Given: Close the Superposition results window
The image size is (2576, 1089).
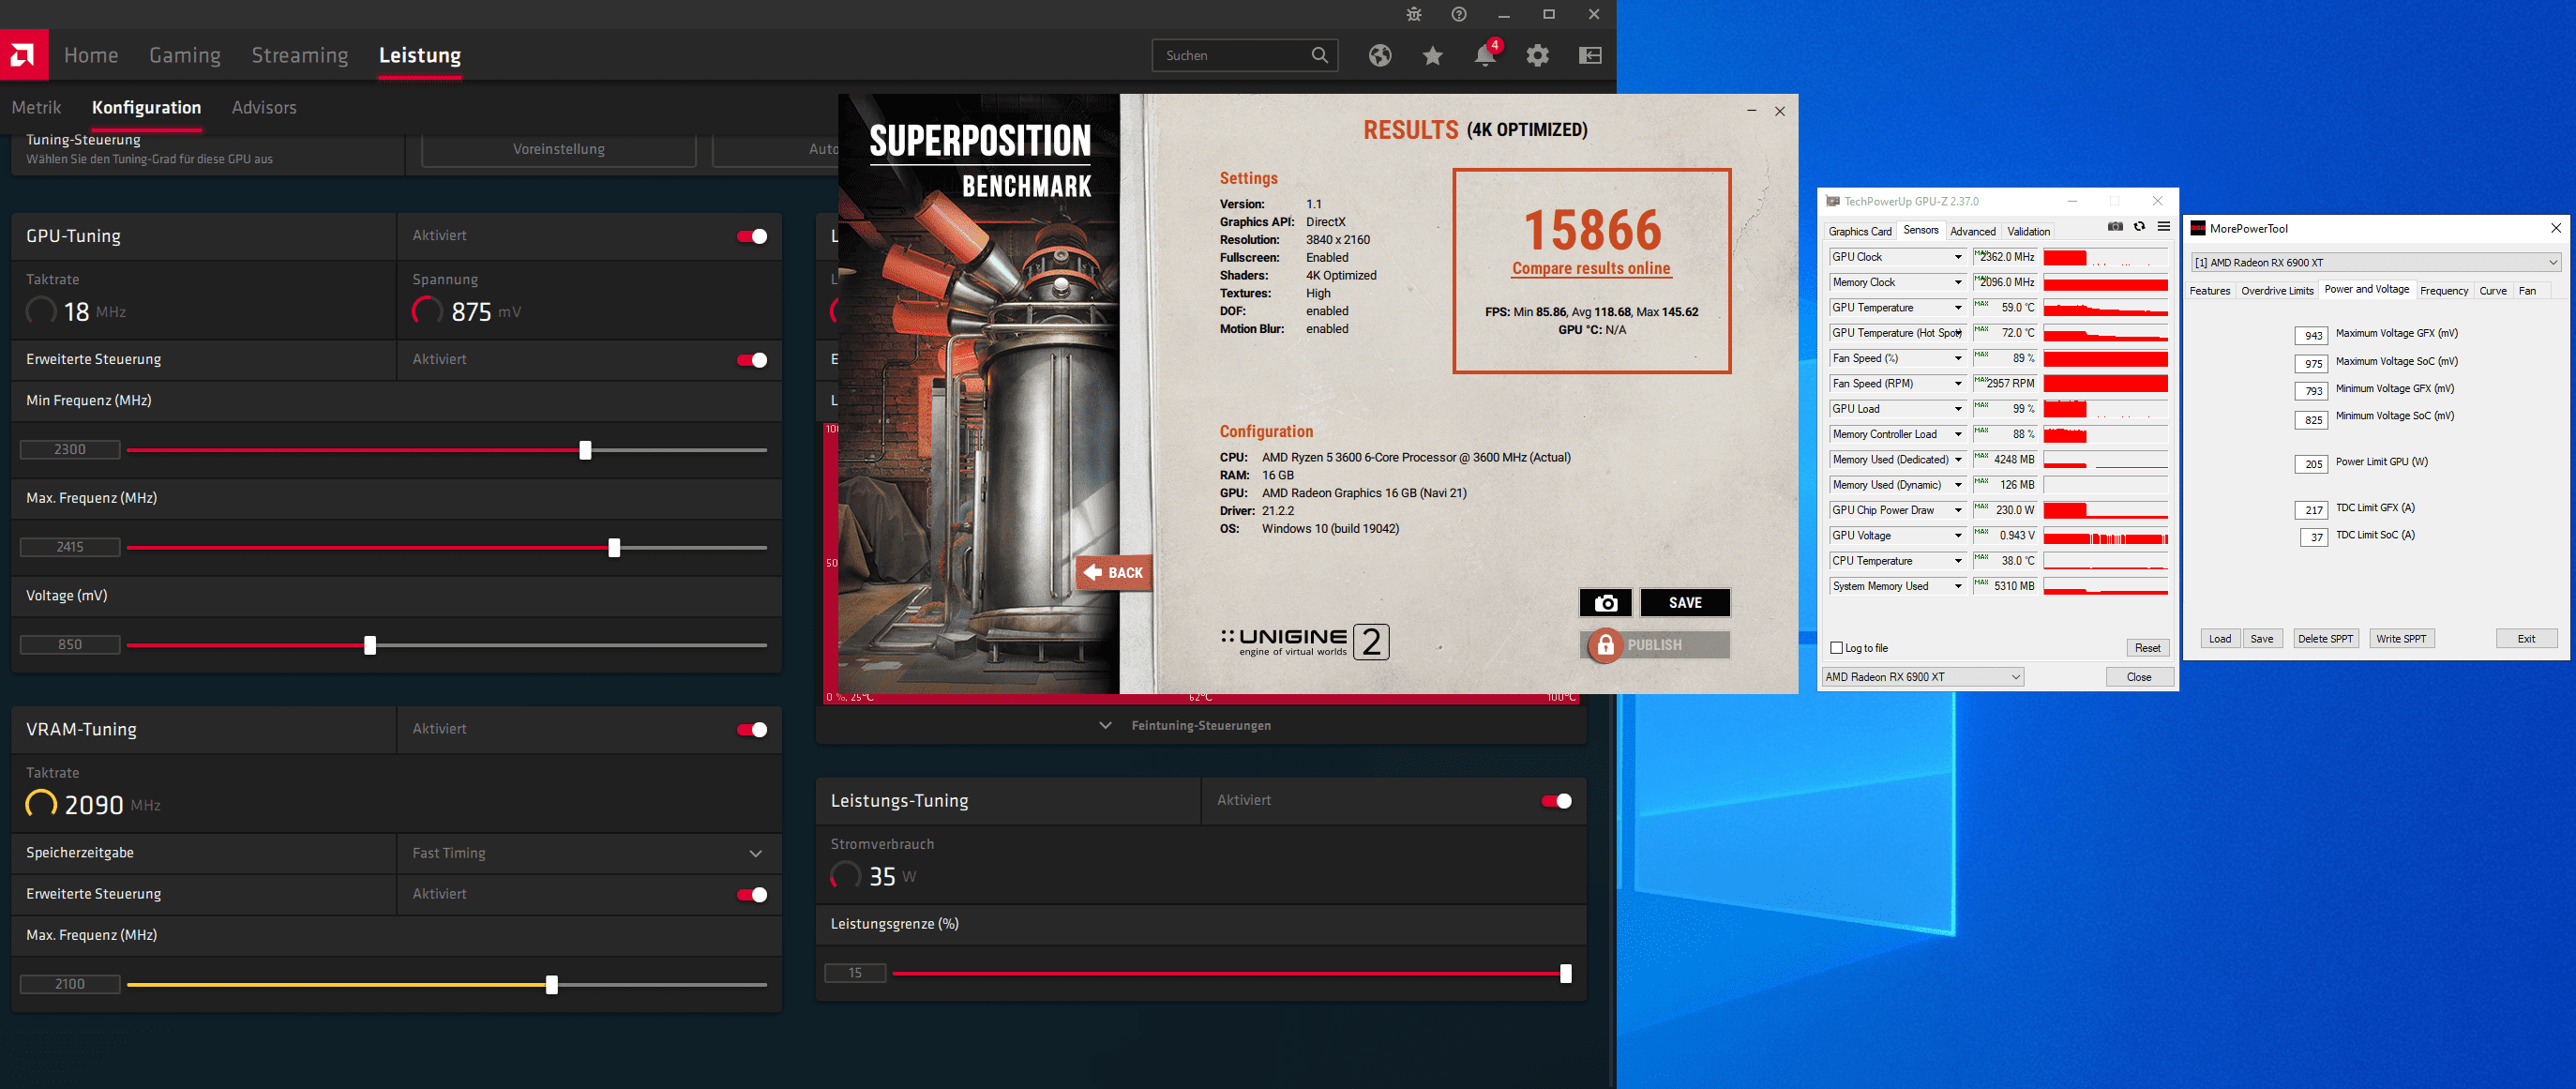Looking at the screenshot, I should [x=1780, y=111].
